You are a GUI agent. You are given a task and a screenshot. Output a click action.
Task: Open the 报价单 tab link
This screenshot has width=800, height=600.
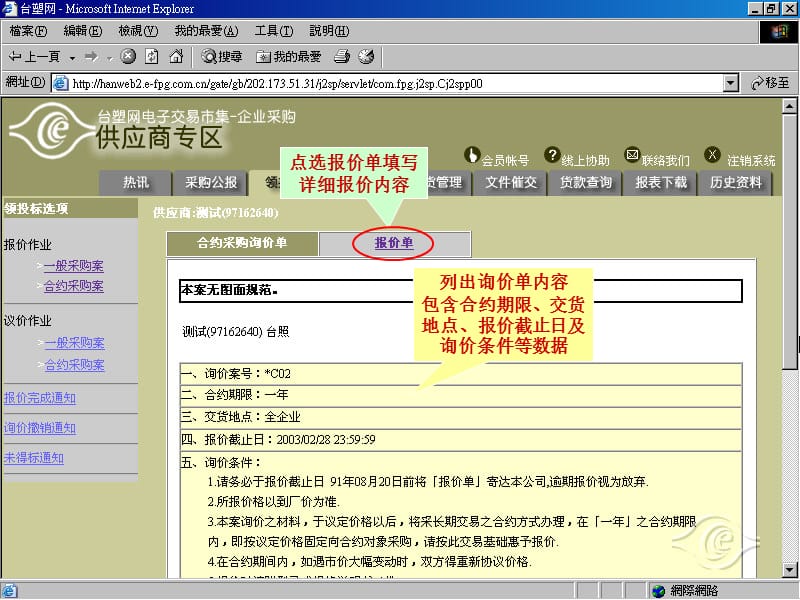coord(393,243)
